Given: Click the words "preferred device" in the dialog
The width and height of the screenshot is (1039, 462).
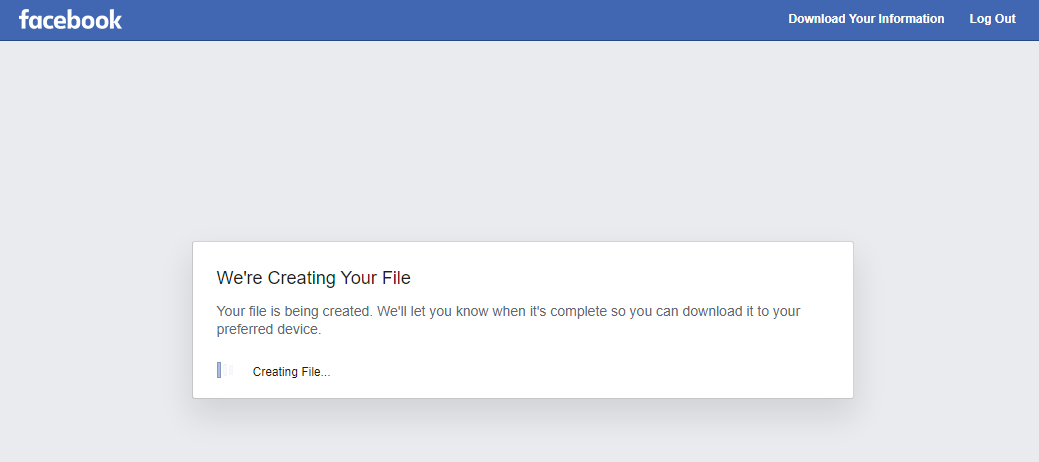Looking at the screenshot, I should point(268,329).
